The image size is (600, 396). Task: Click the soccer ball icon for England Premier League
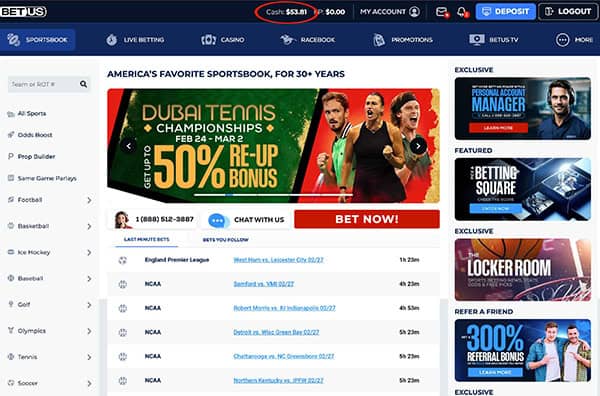tap(122, 260)
